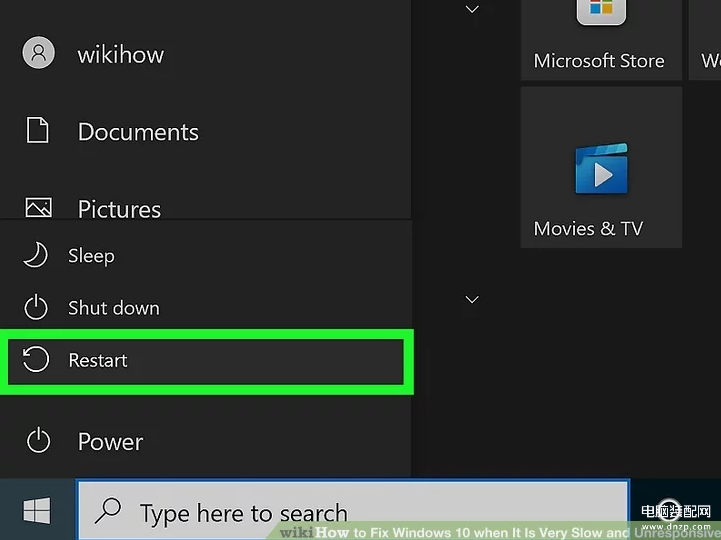Click the Pictures image icon
721x540 pixels.
(x=39, y=207)
